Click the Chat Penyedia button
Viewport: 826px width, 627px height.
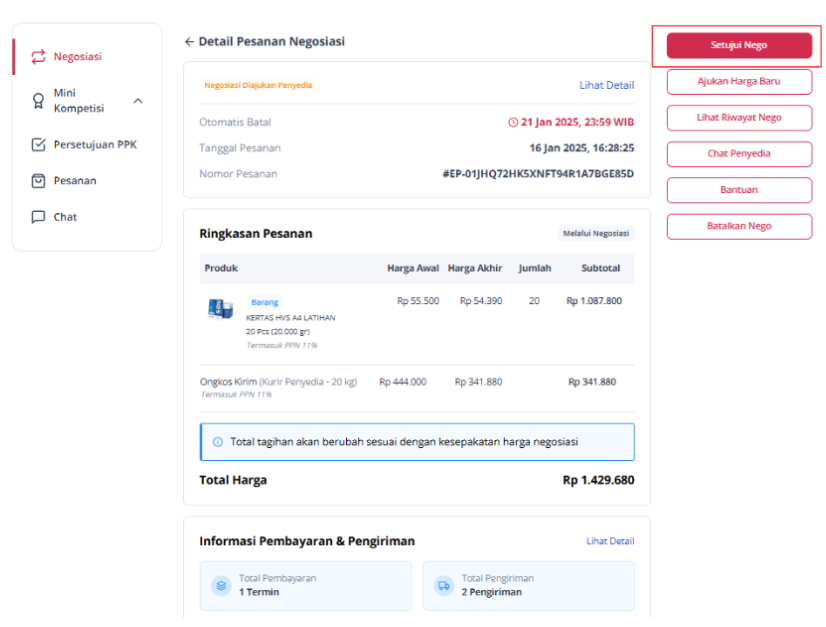click(739, 154)
